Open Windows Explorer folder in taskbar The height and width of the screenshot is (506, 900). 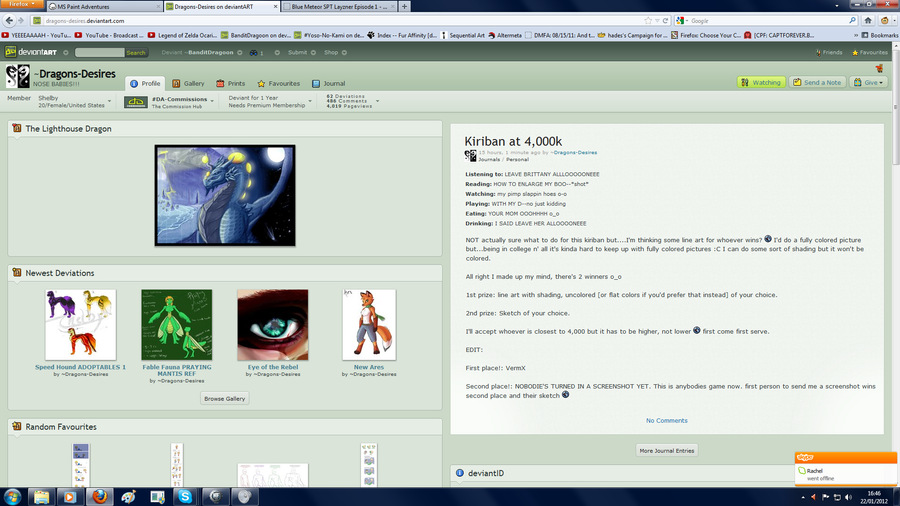coord(41,496)
